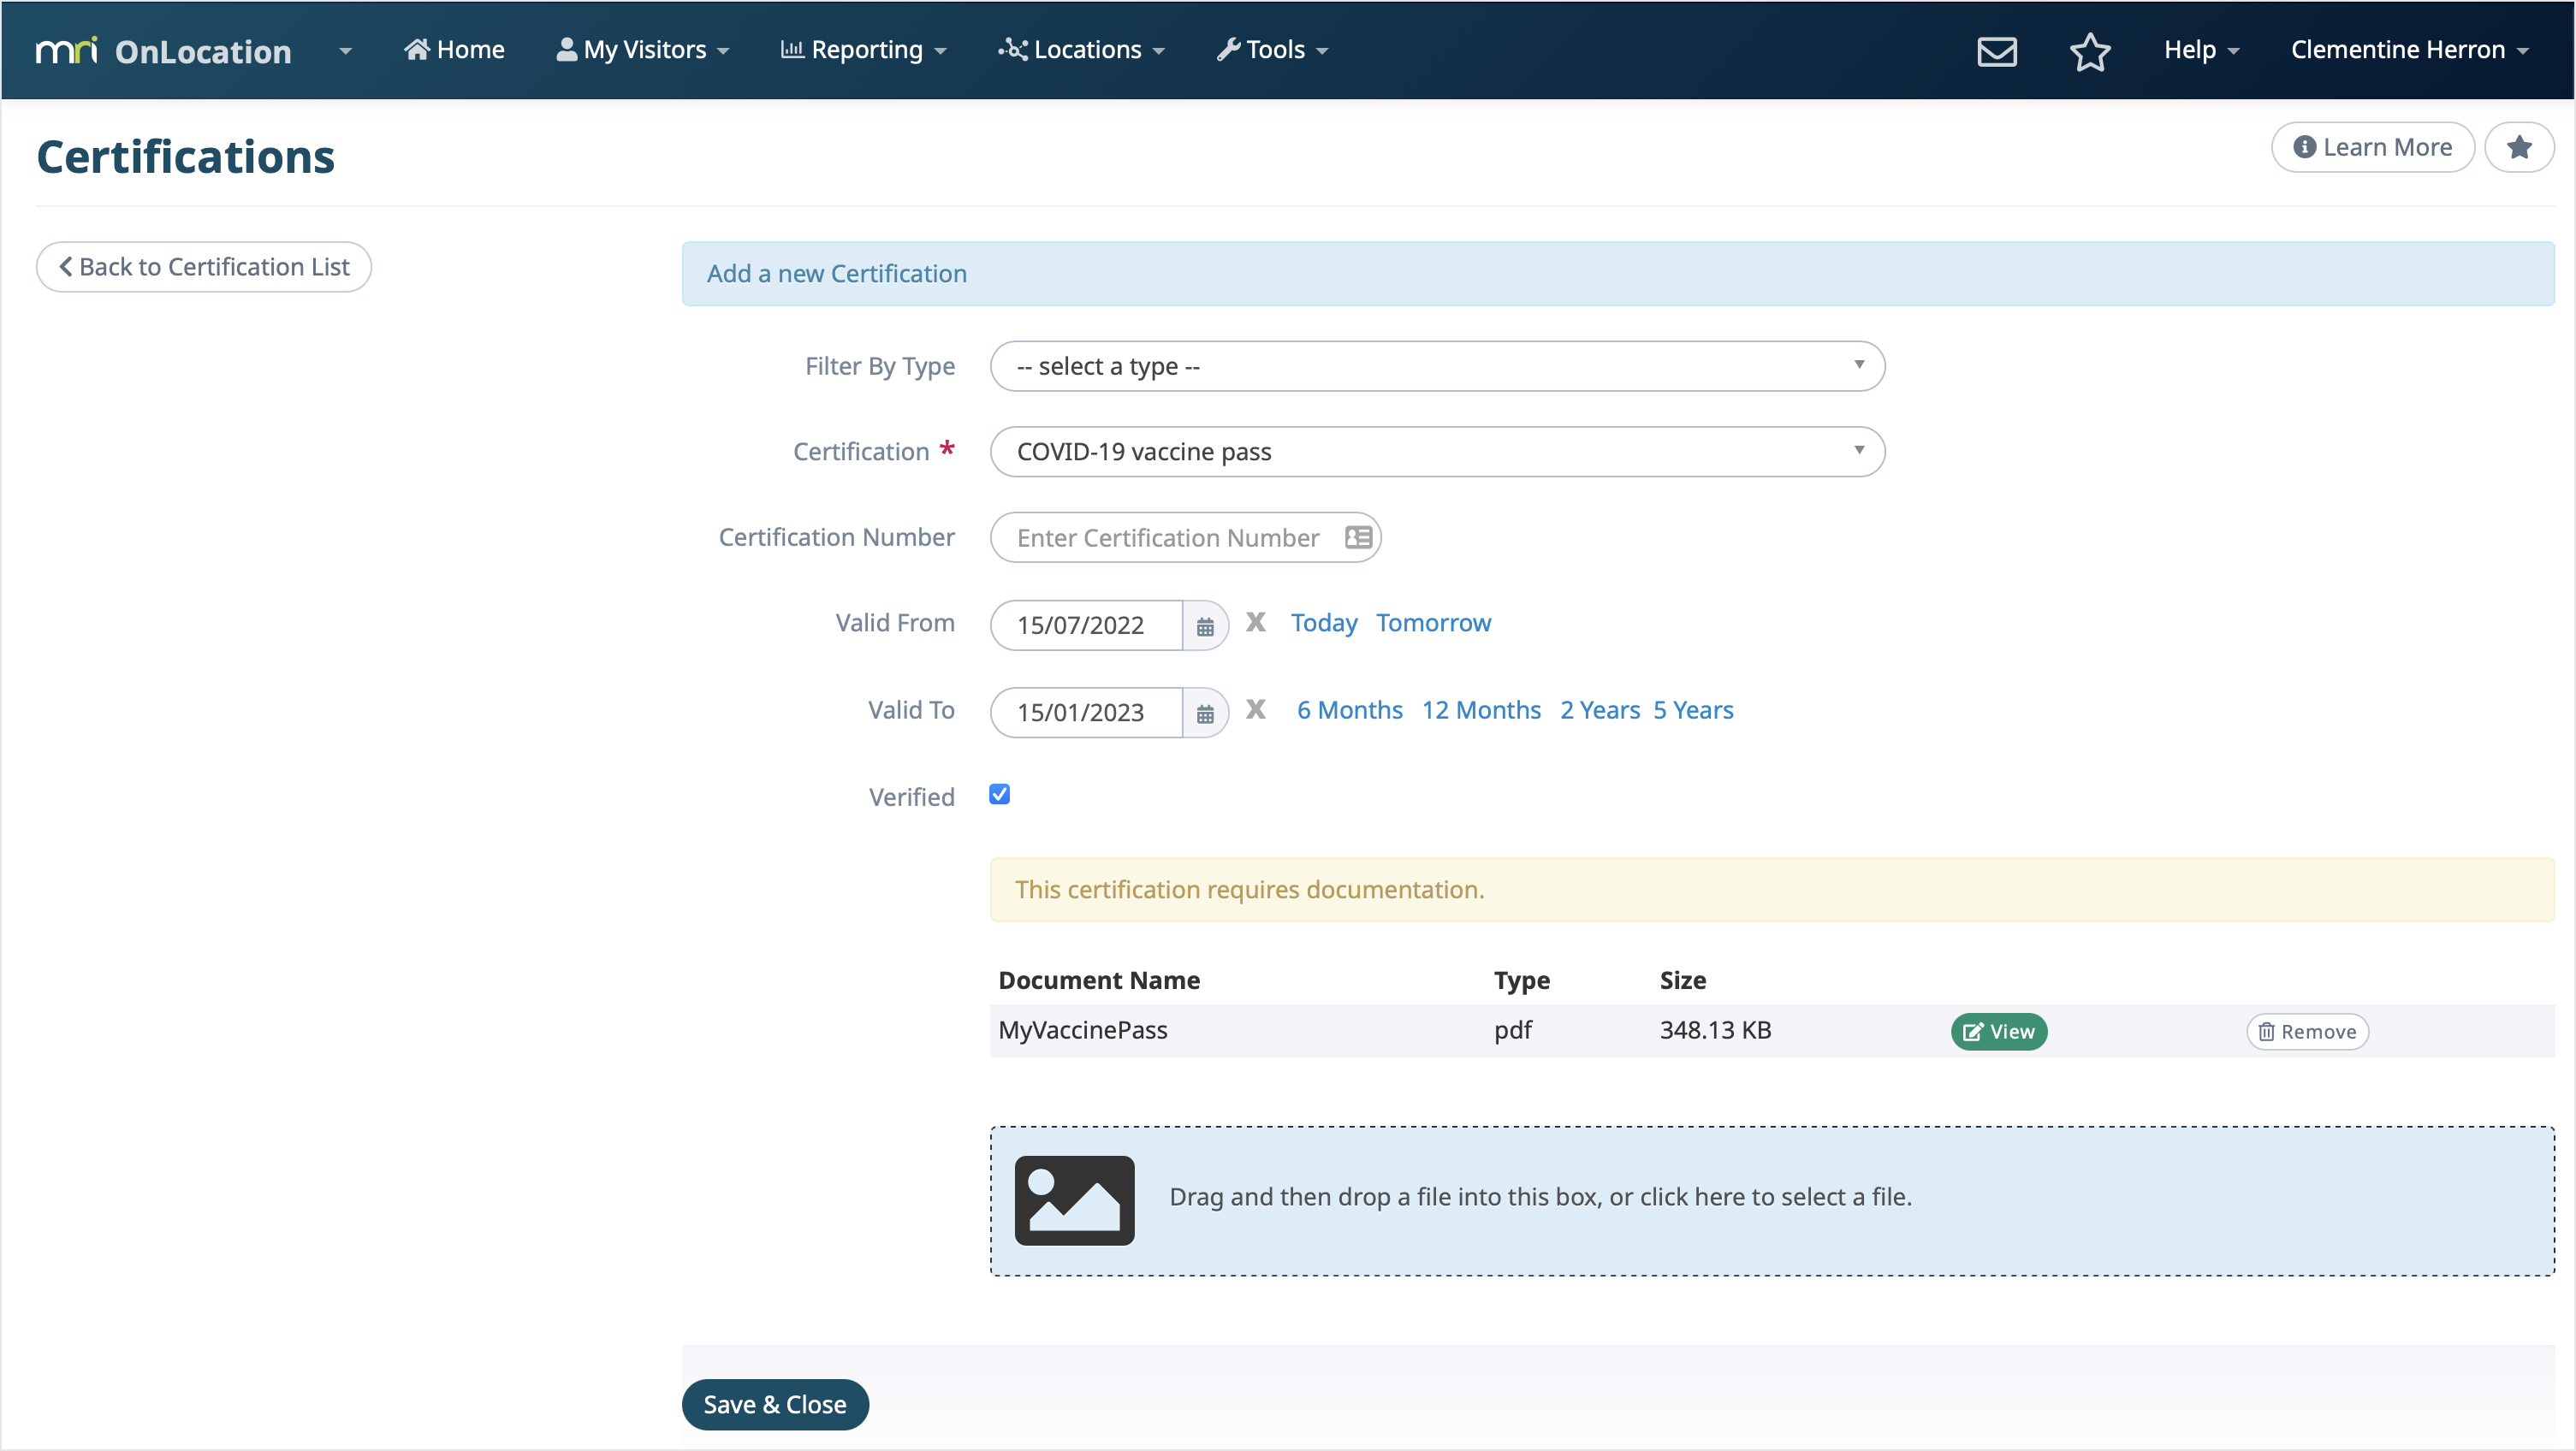Click the Document Name column header
This screenshot has height=1451, width=2576.
pos(1099,980)
